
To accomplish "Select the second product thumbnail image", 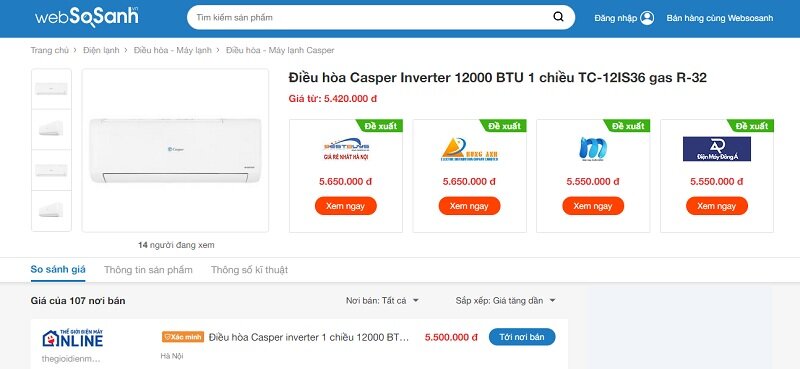I will click(51, 129).
